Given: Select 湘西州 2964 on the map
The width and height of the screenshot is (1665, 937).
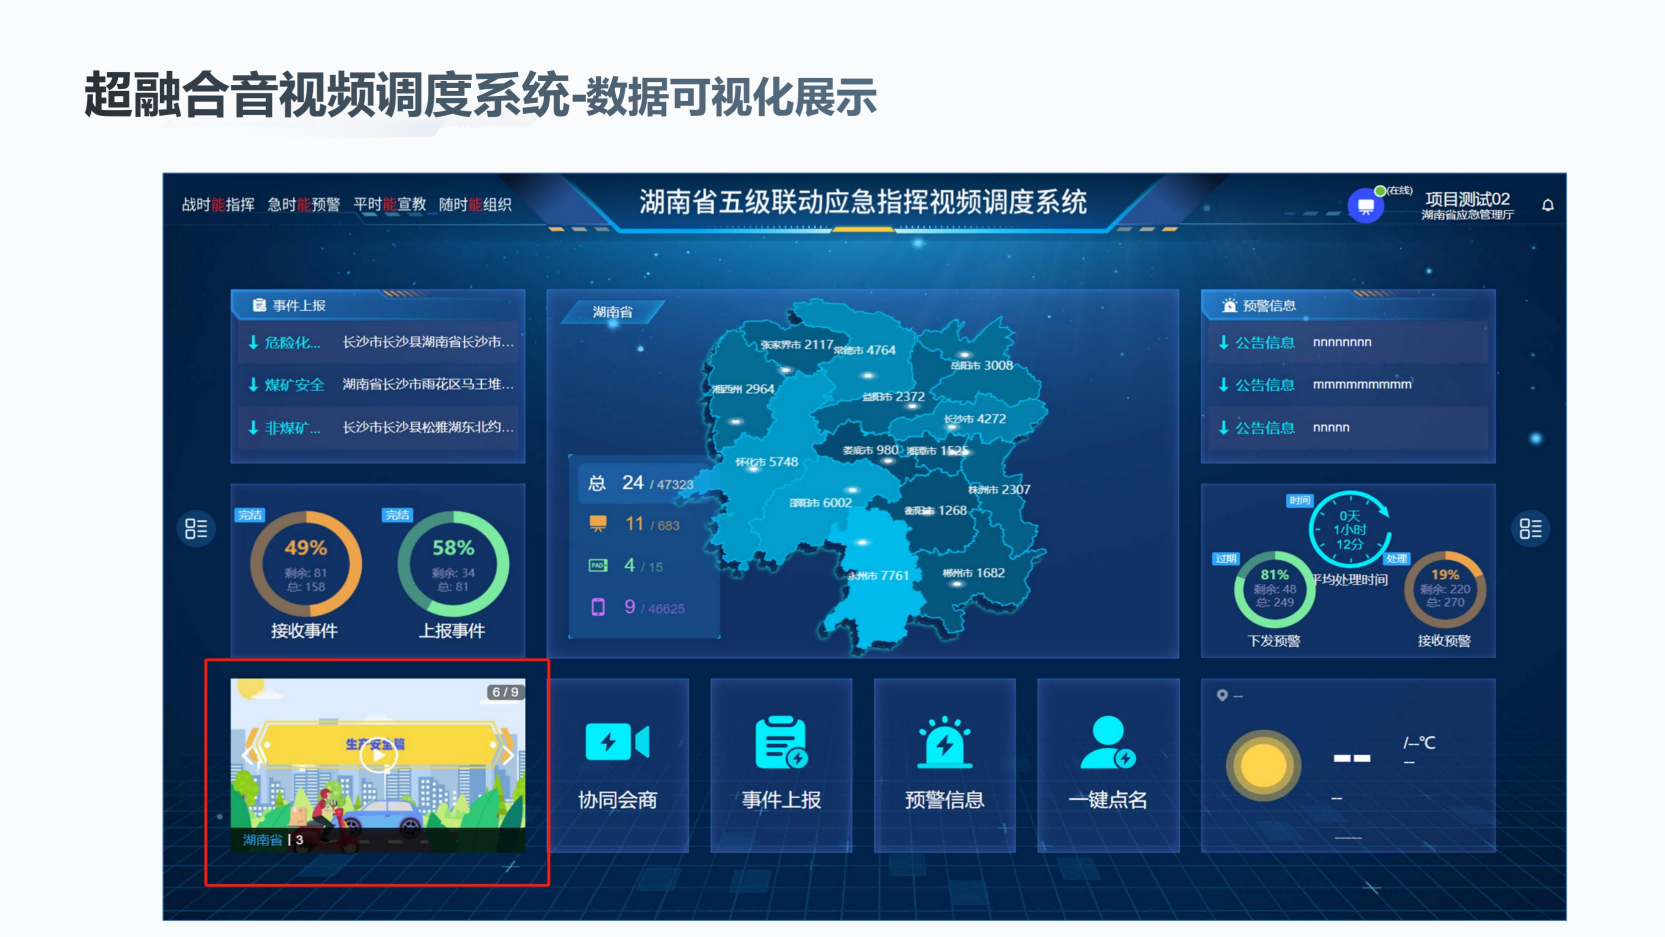Looking at the screenshot, I should pyautogui.click(x=743, y=389).
